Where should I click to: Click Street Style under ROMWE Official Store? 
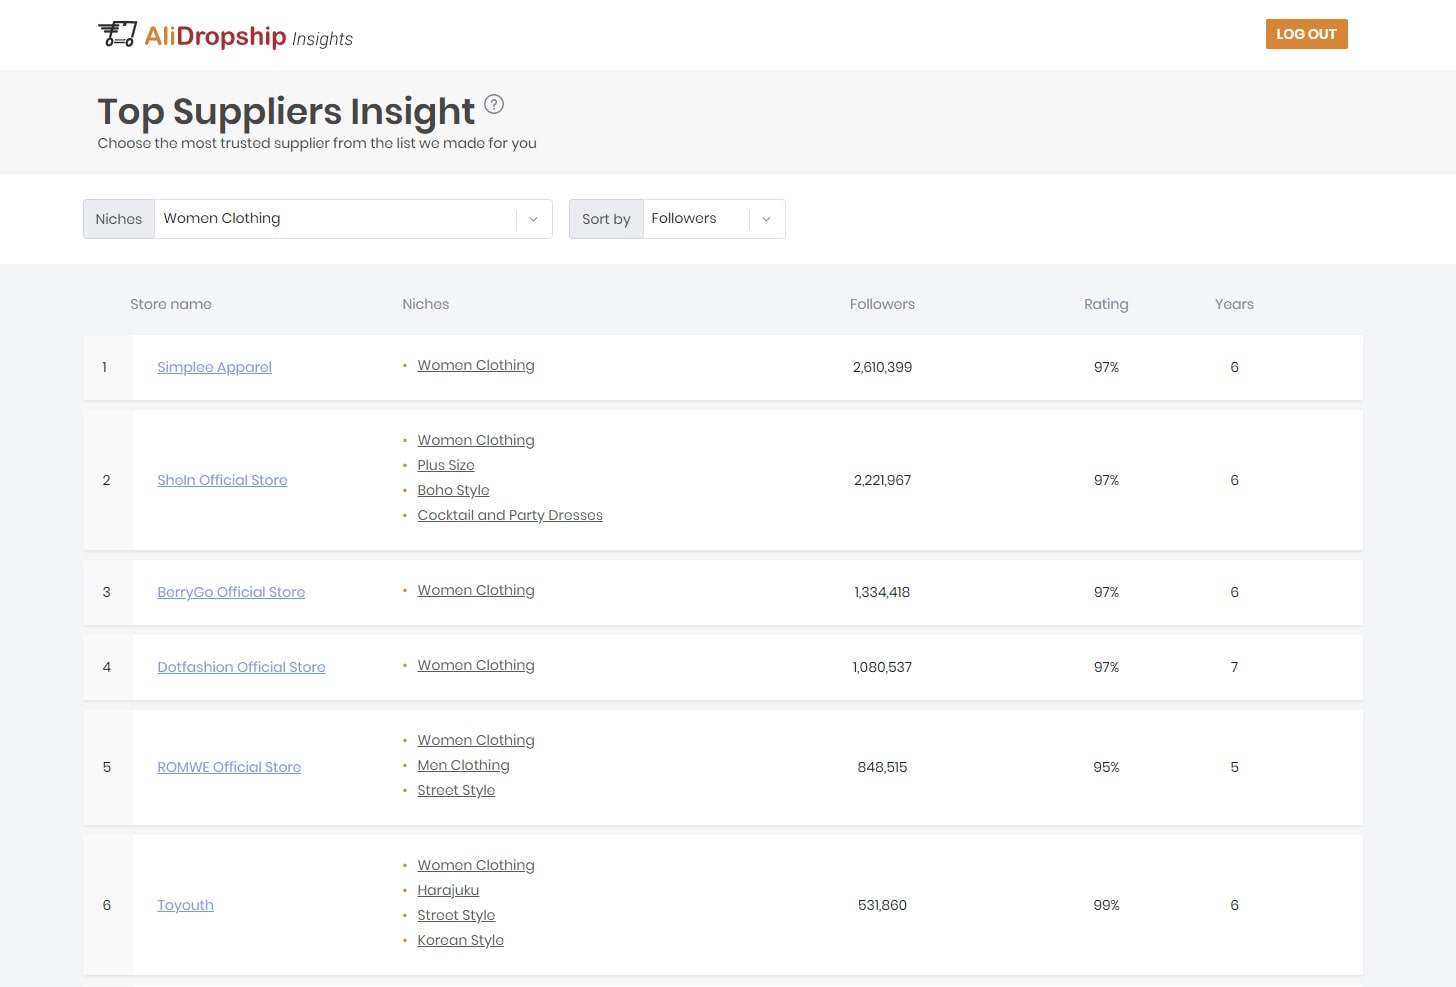456,790
